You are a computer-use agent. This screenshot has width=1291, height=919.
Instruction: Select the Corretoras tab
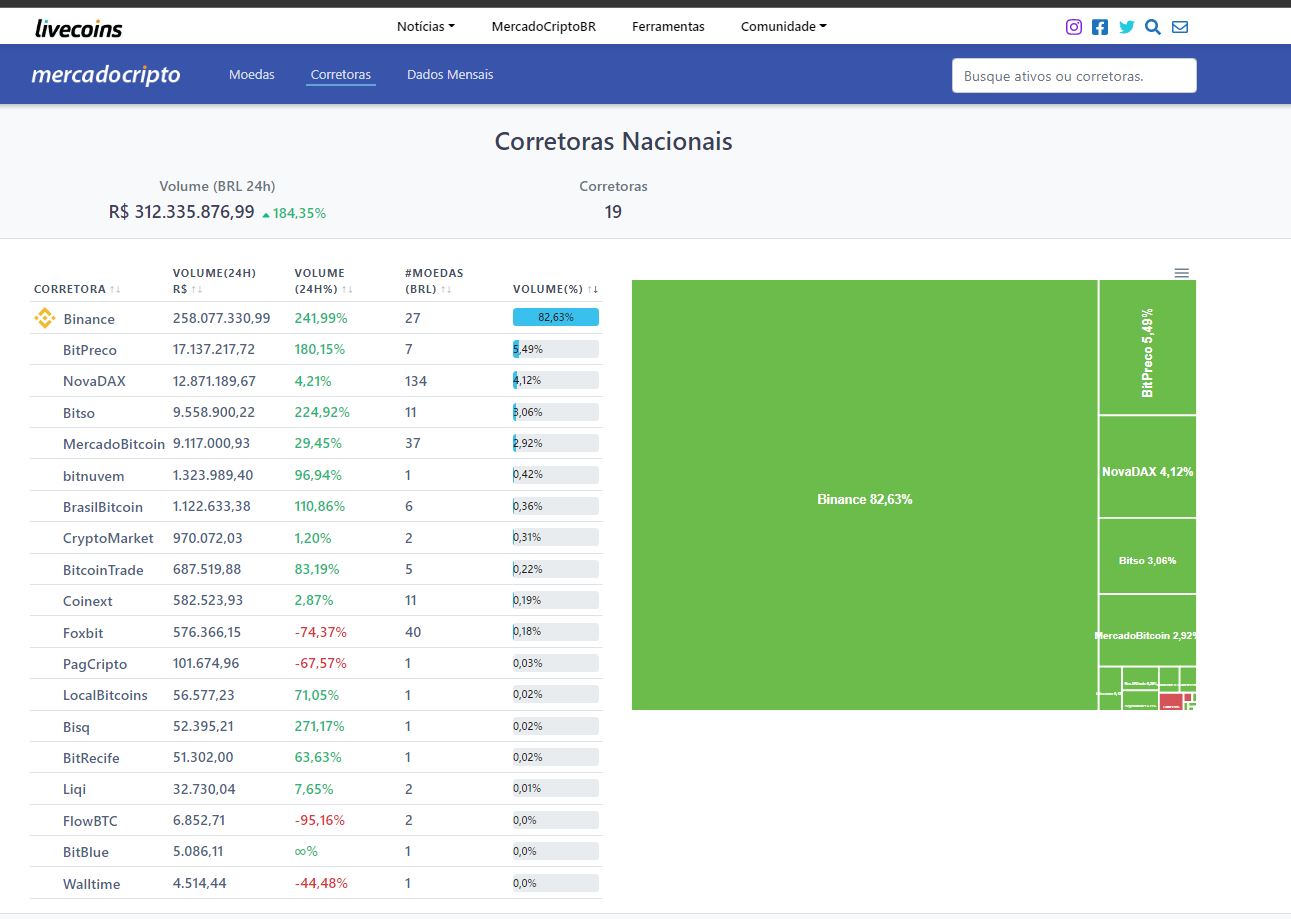coord(341,75)
